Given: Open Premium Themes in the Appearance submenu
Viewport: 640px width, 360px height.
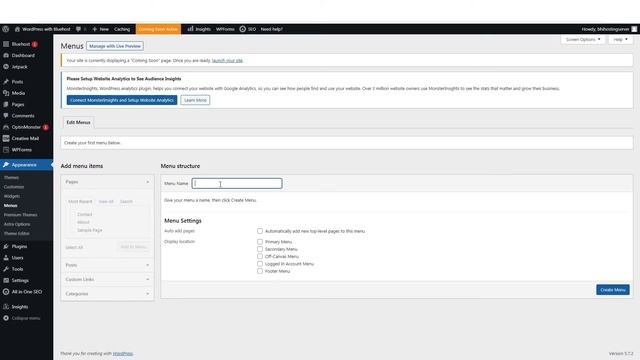Looking at the screenshot, I should [x=20, y=215].
